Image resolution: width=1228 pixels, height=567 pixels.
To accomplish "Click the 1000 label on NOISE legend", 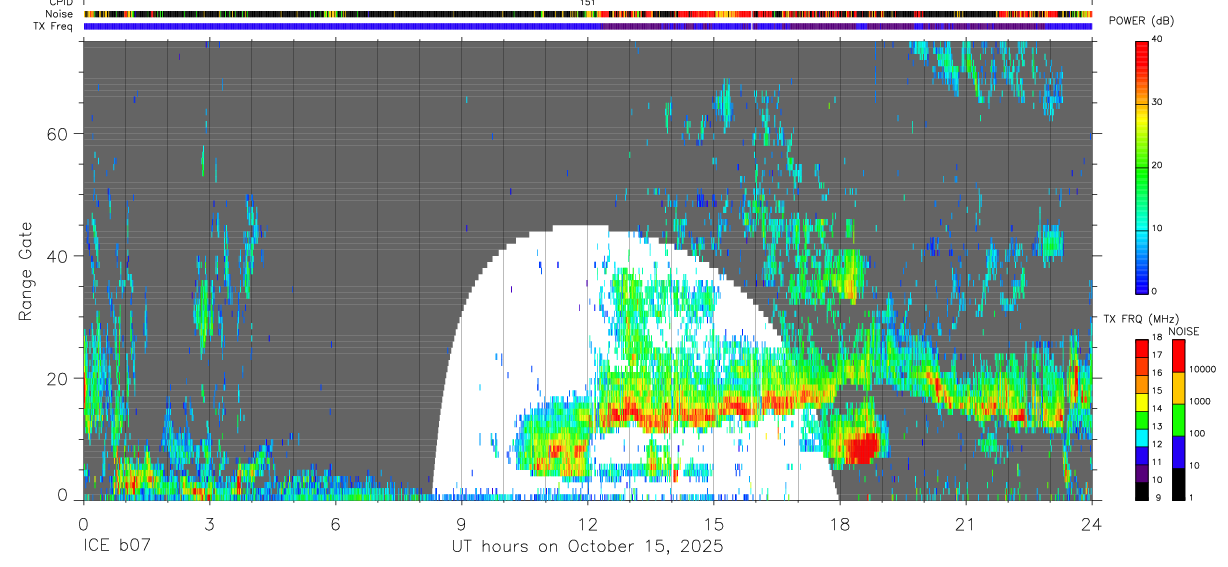I will (1199, 401).
